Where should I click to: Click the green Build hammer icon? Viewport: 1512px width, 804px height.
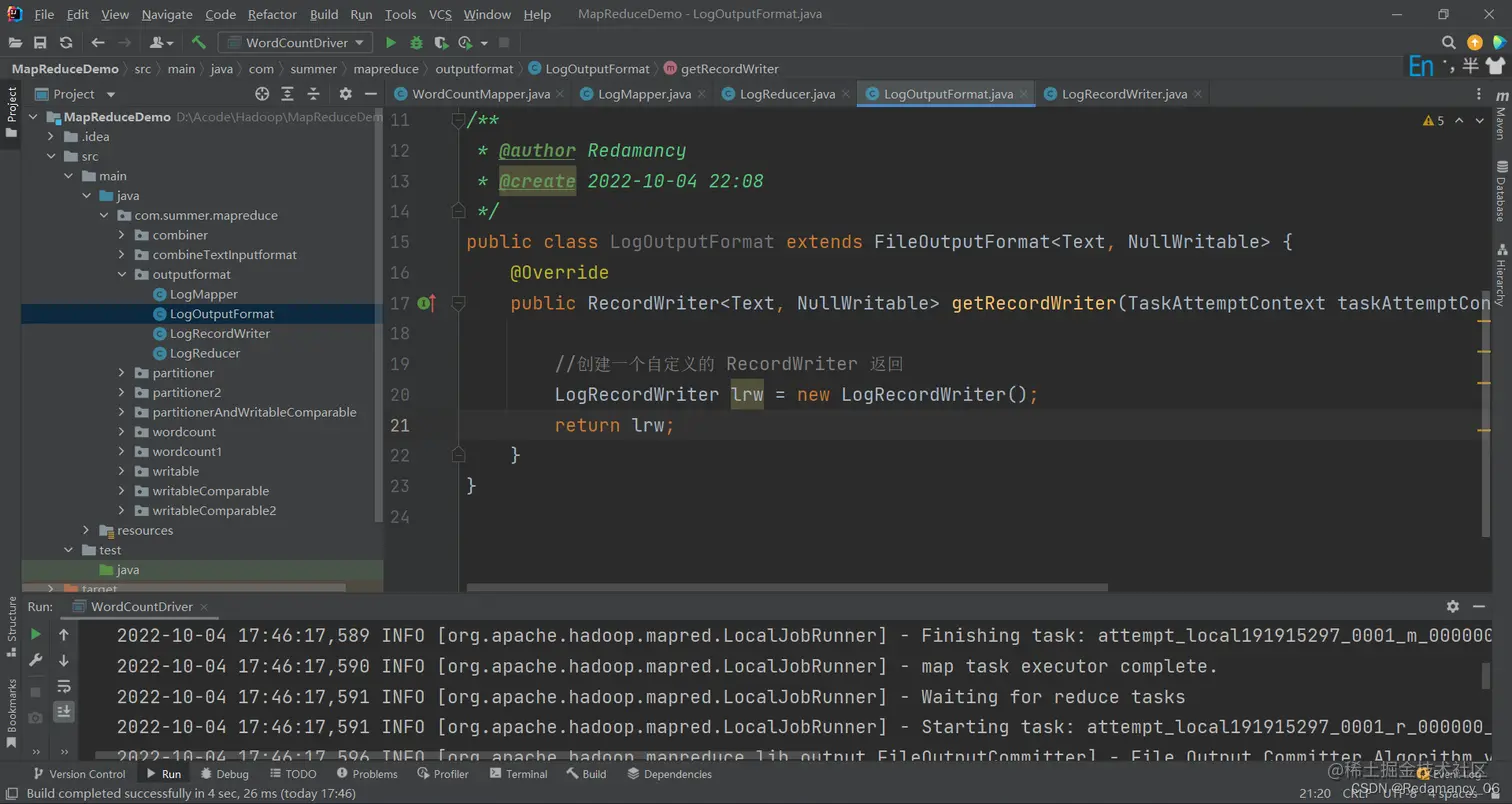(199, 42)
